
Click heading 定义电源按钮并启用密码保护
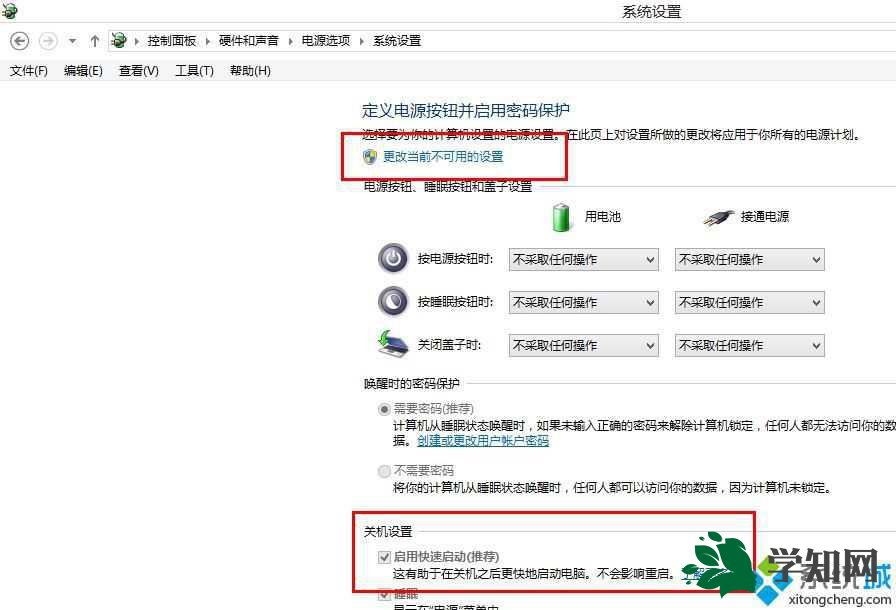pyautogui.click(x=466, y=110)
